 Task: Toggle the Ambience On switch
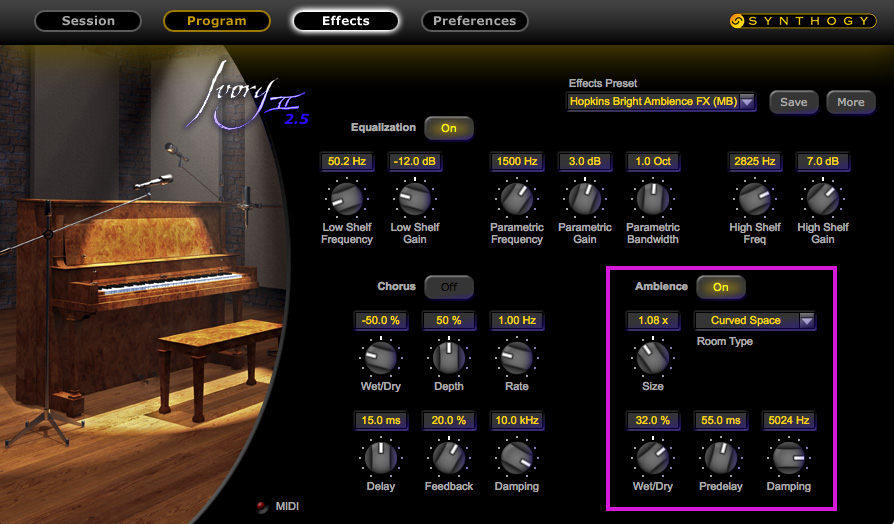[x=721, y=287]
